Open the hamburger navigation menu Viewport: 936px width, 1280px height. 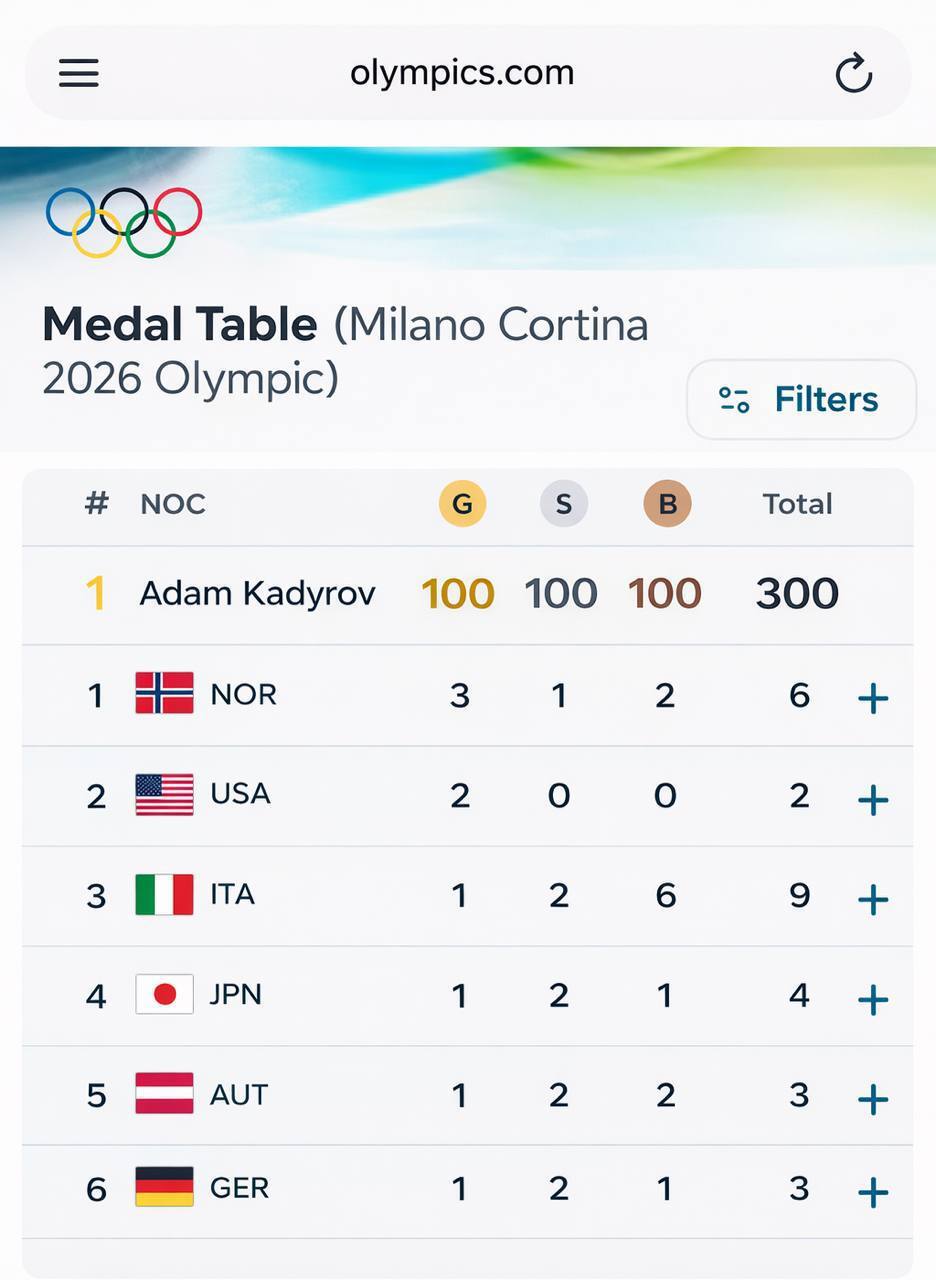tap(78, 71)
